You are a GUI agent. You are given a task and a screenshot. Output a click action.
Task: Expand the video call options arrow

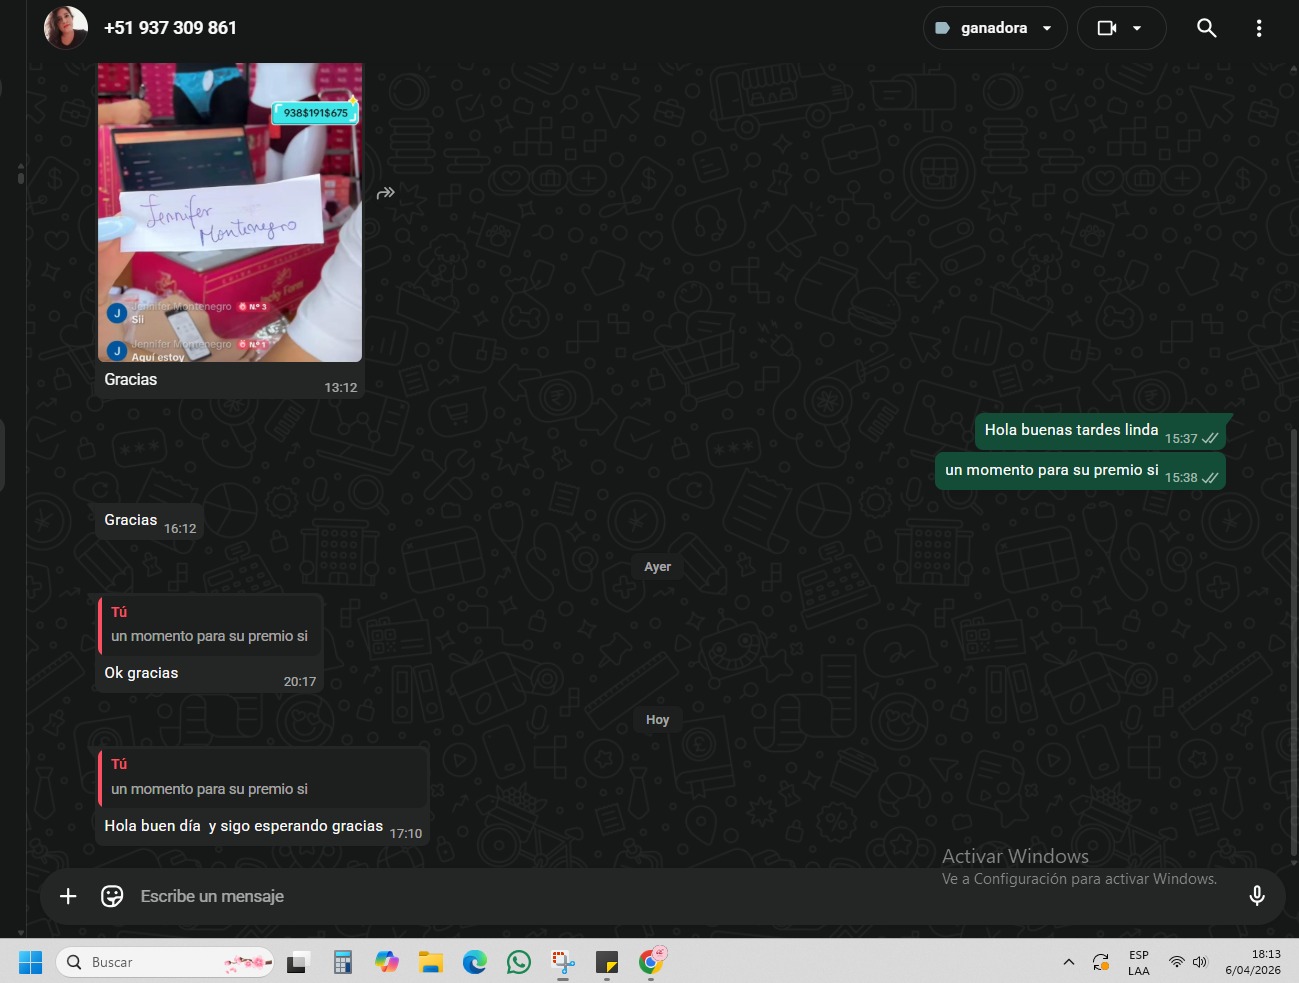coord(1137,28)
